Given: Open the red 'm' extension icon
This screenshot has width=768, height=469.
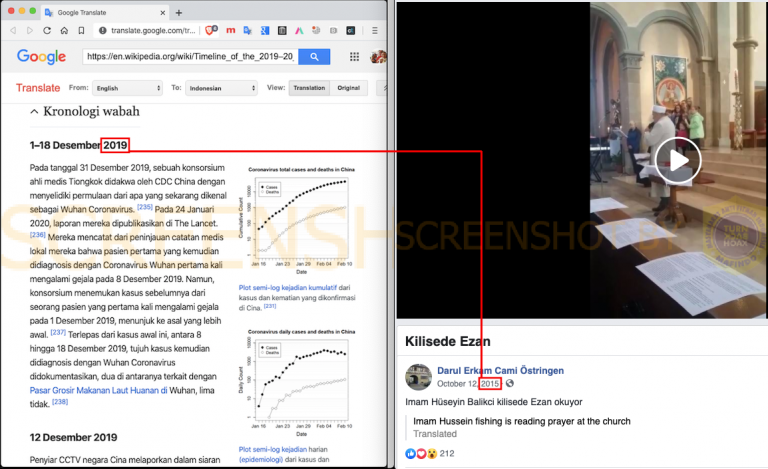Looking at the screenshot, I should click(230, 30).
